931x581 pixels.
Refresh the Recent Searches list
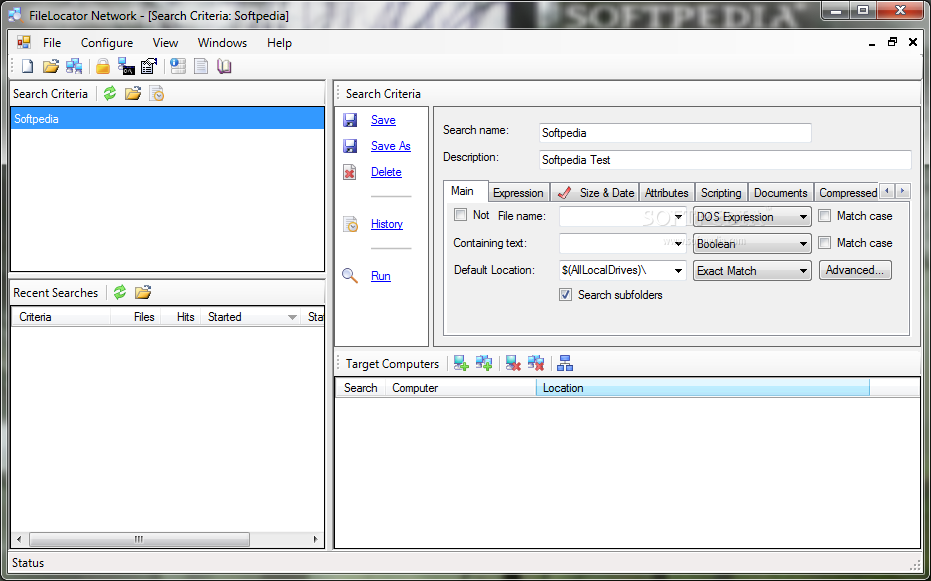120,292
